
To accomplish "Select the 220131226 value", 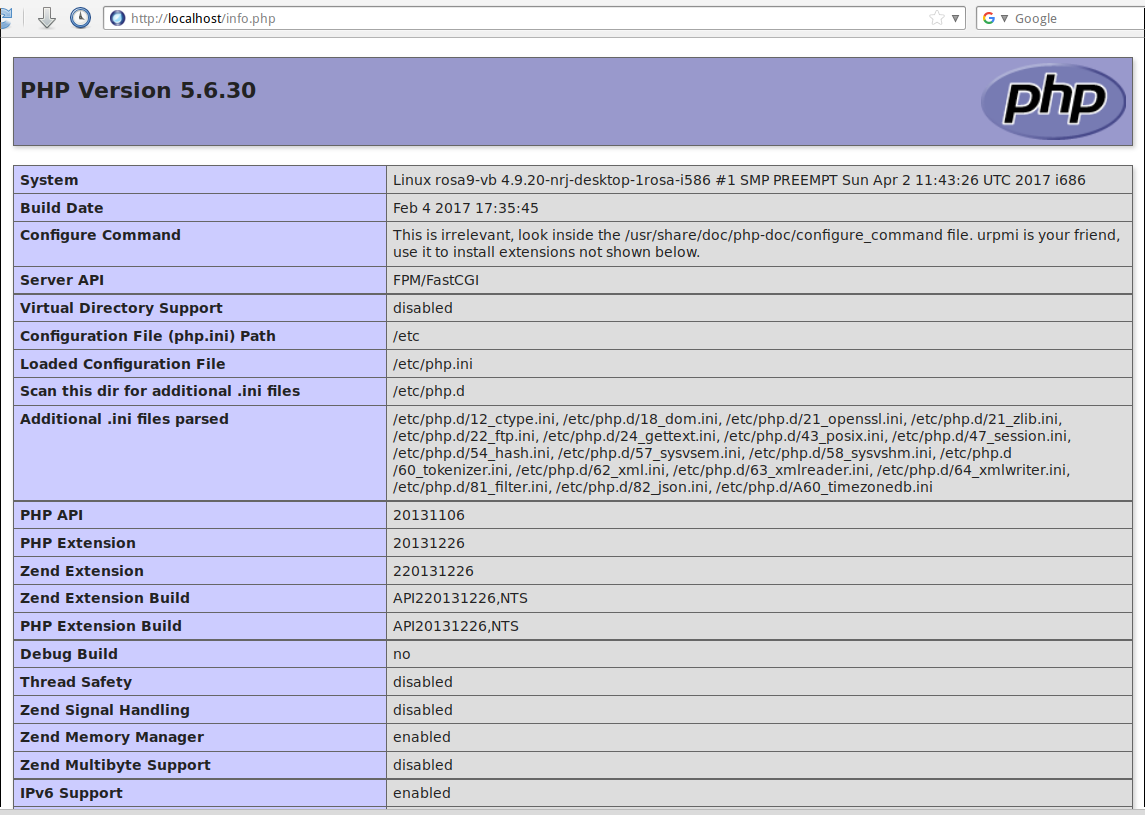I will (x=433, y=571).
